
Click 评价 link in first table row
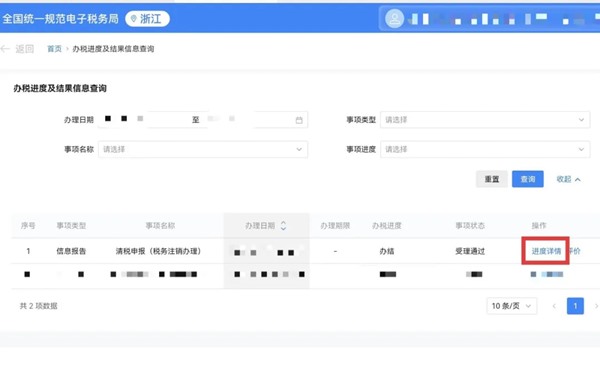[x=575, y=251]
